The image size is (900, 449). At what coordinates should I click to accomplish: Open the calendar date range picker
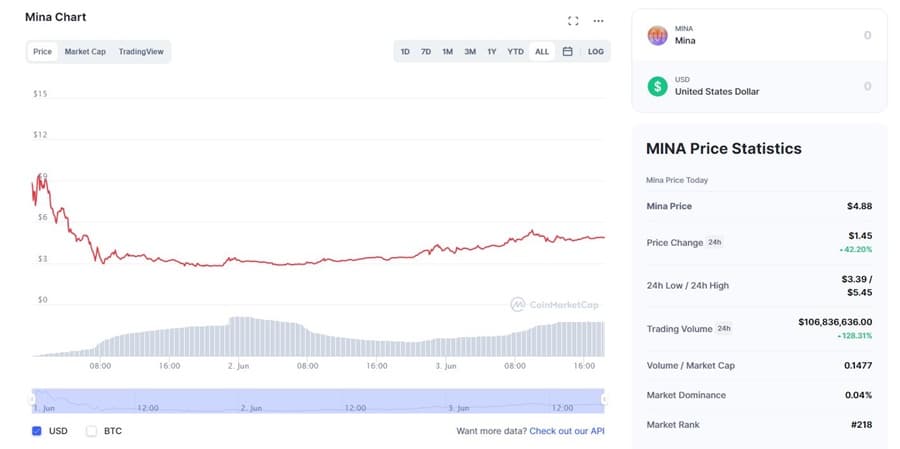click(x=567, y=51)
